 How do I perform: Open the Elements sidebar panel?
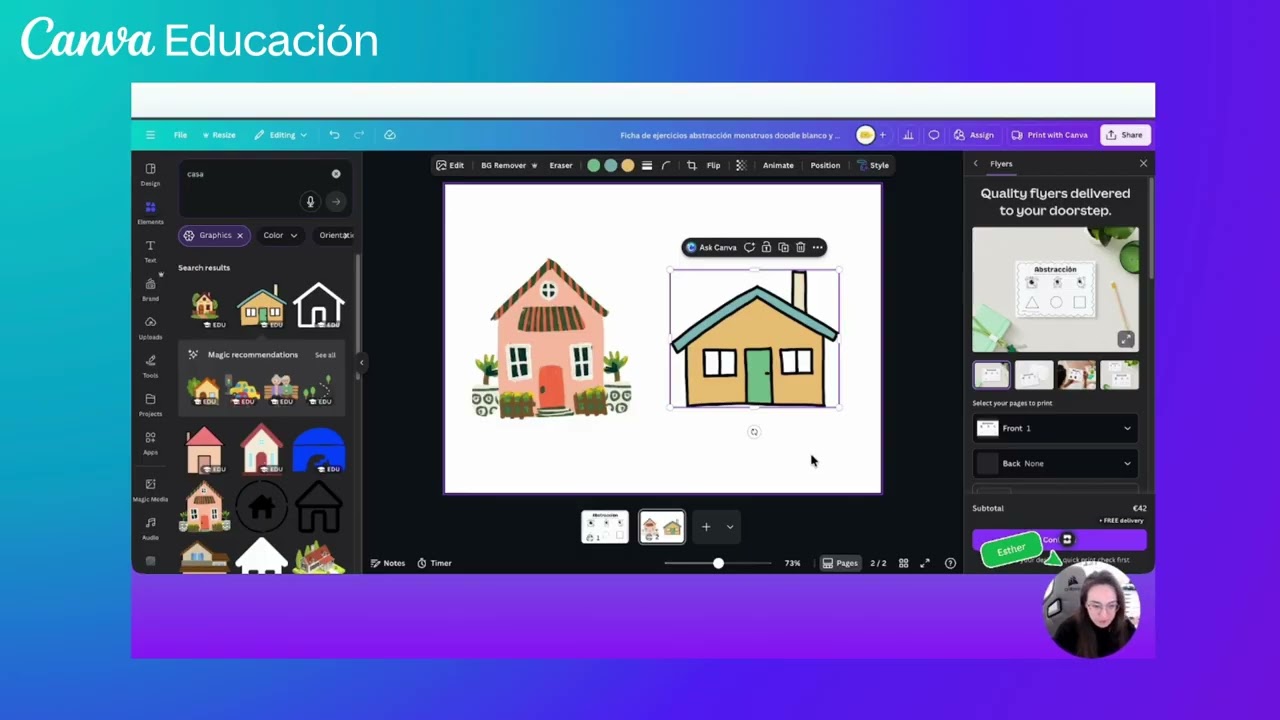150,212
